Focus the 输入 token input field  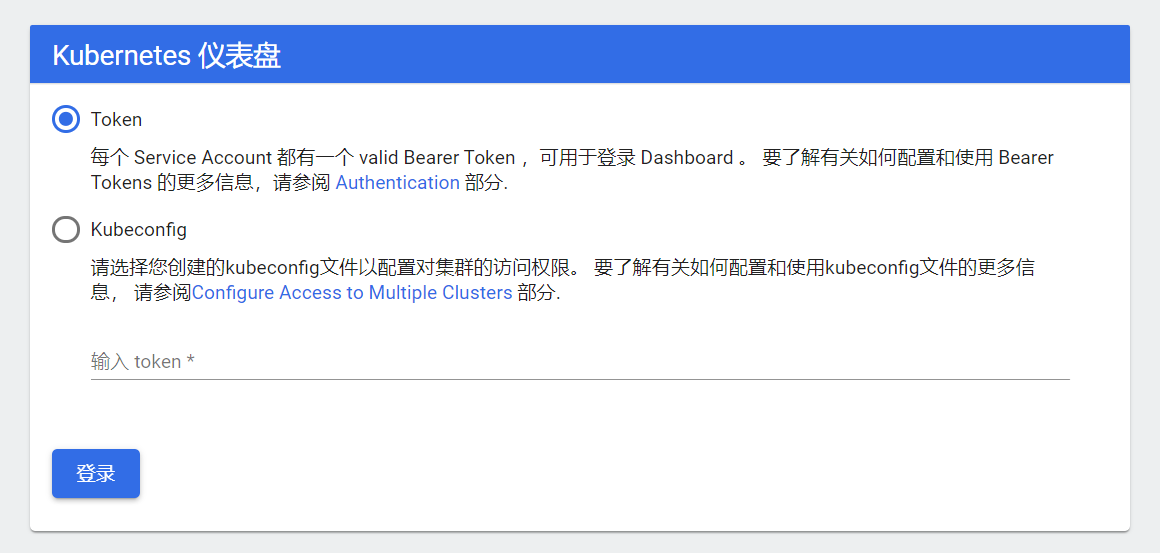coord(580,362)
